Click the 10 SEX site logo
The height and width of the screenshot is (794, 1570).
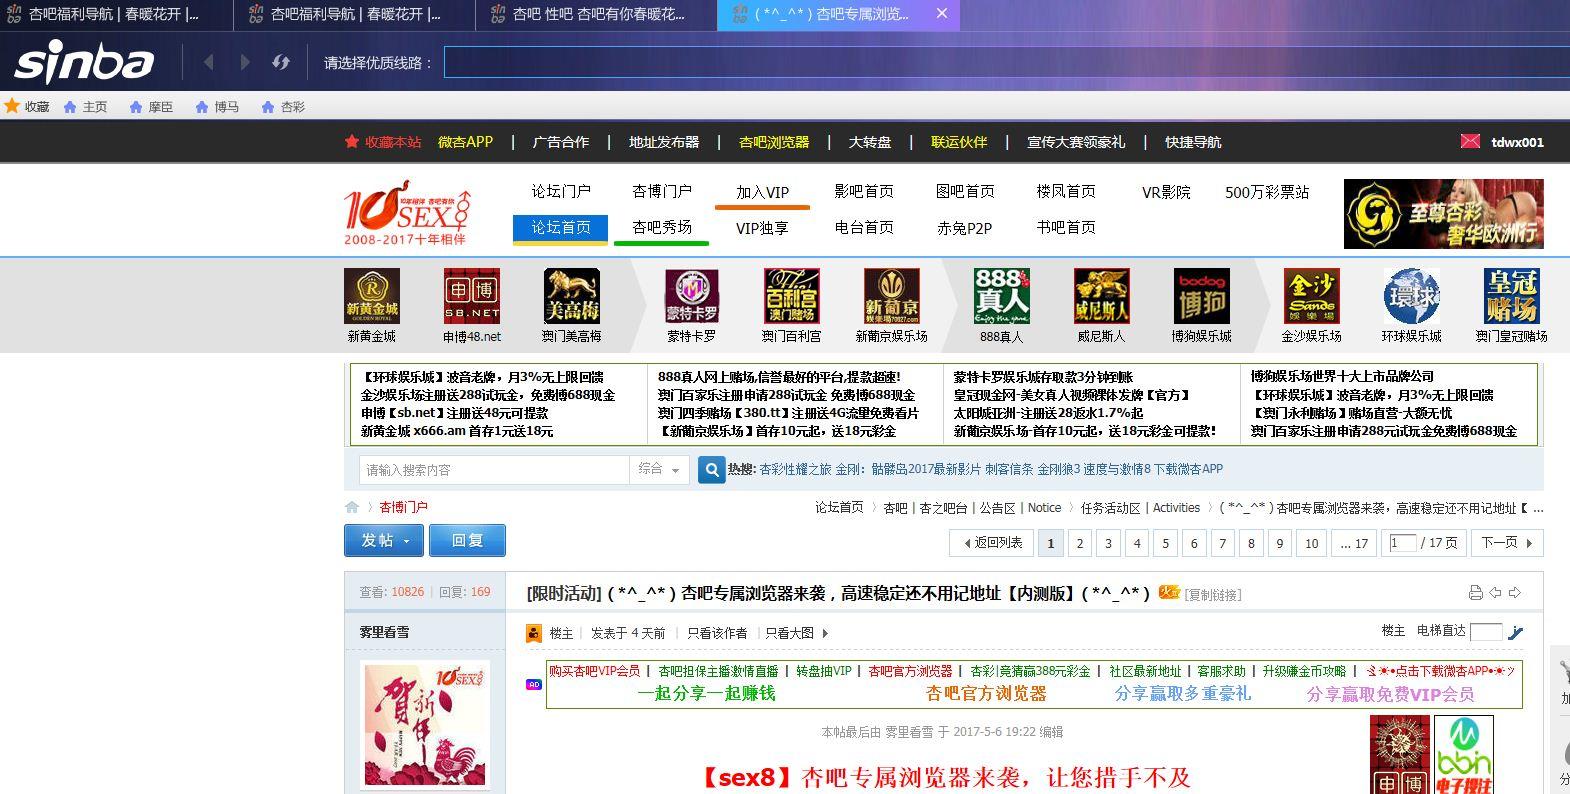pyautogui.click(x=407, y=212)
